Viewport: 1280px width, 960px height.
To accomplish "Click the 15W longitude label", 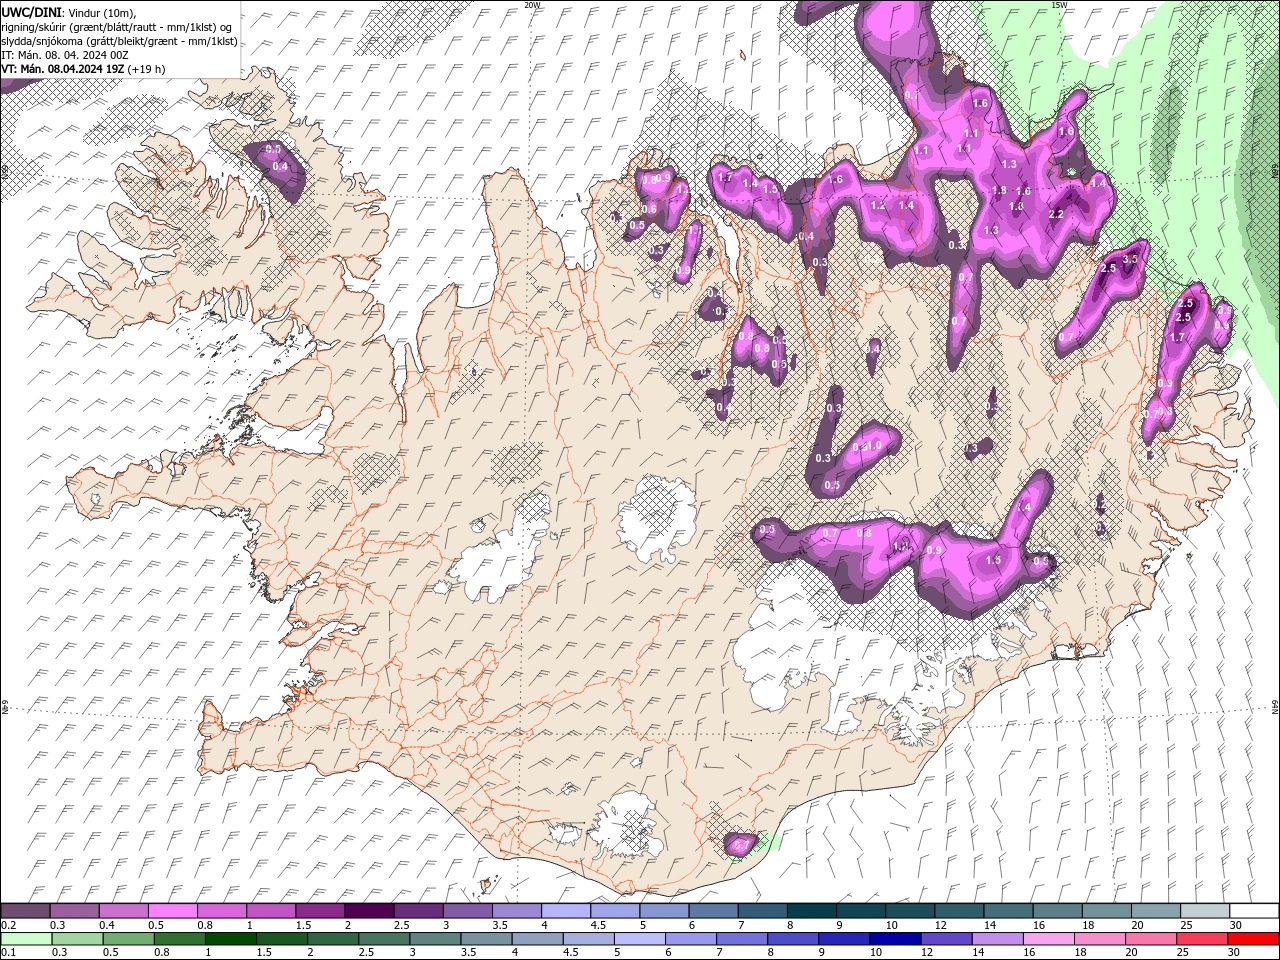I will pos(1059,5).
